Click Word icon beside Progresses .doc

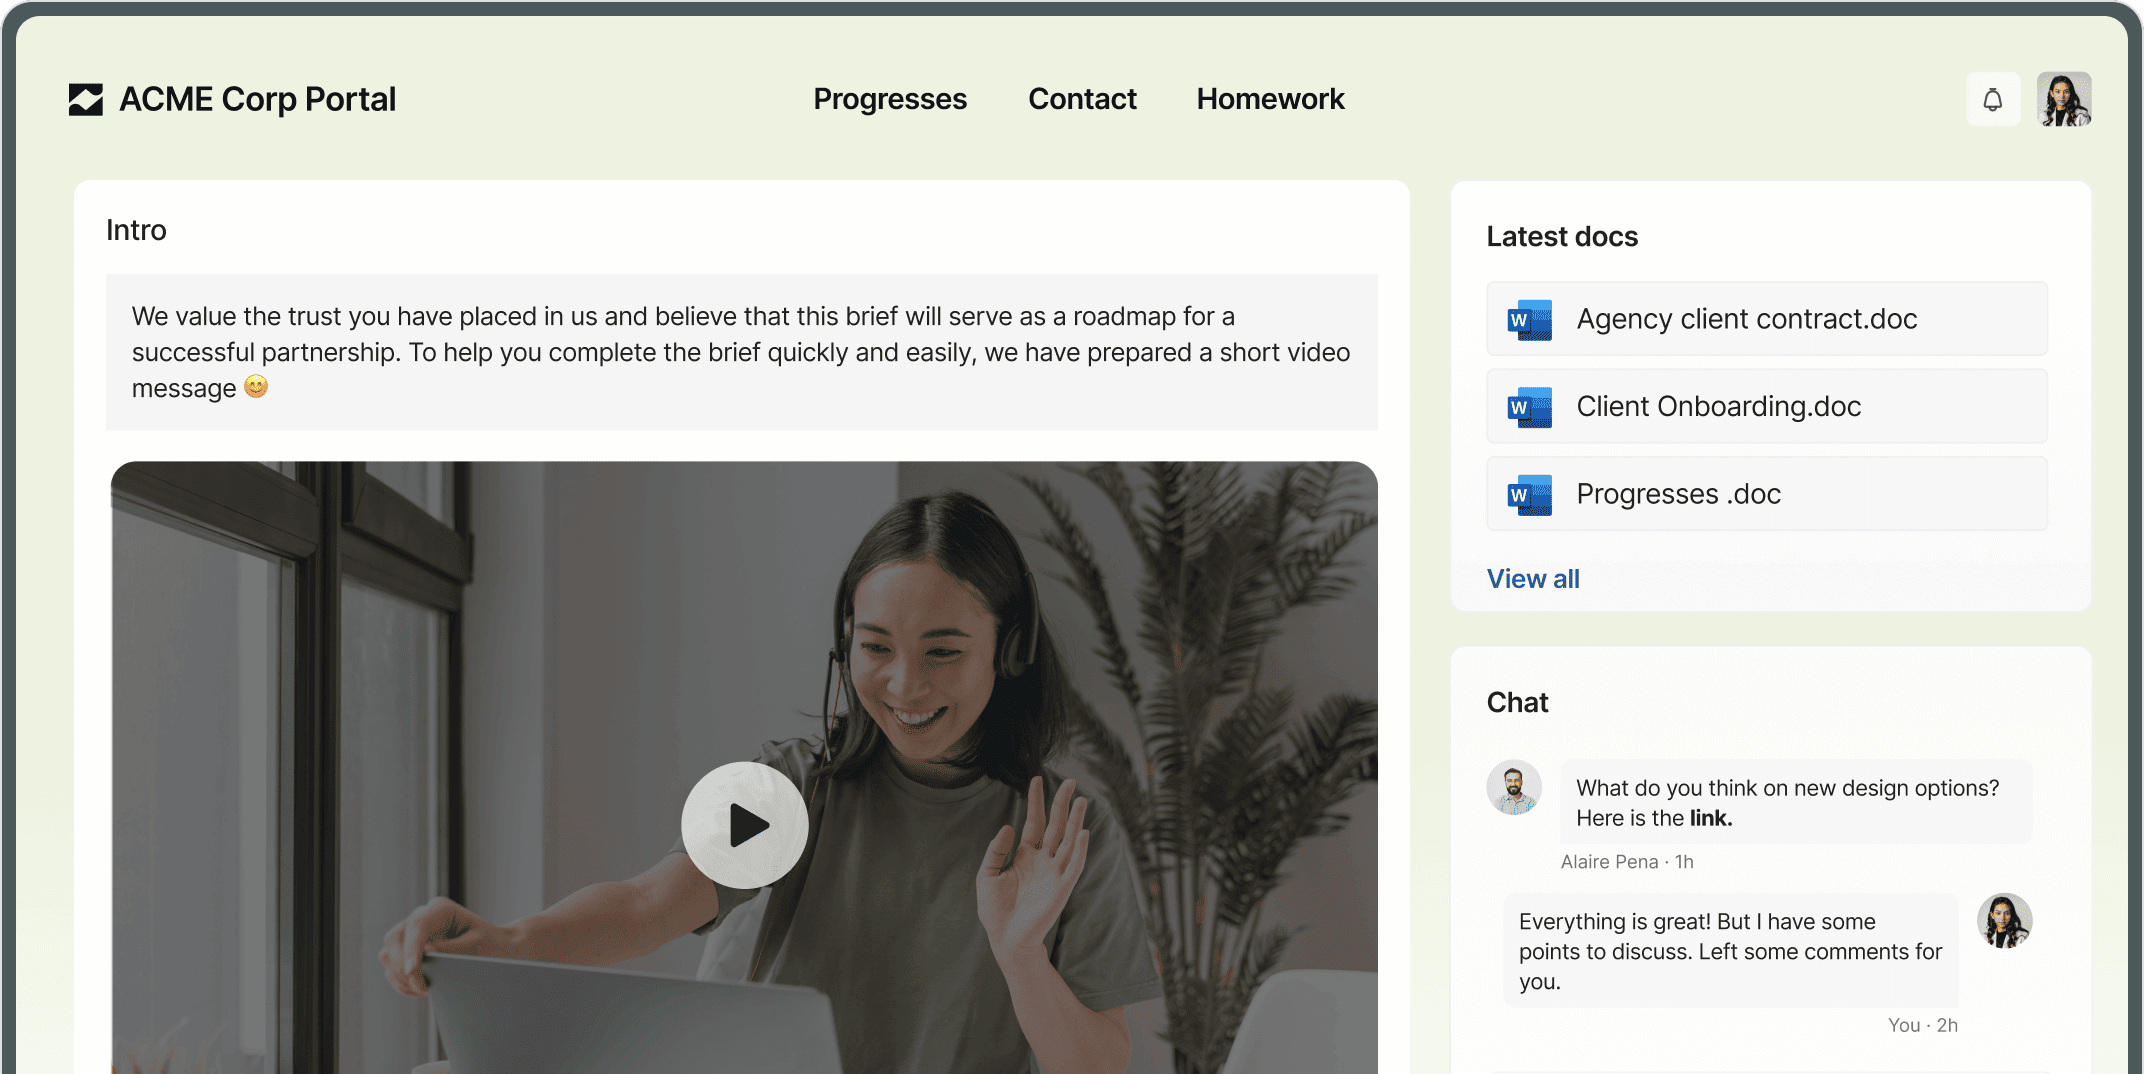point(1529,495)
